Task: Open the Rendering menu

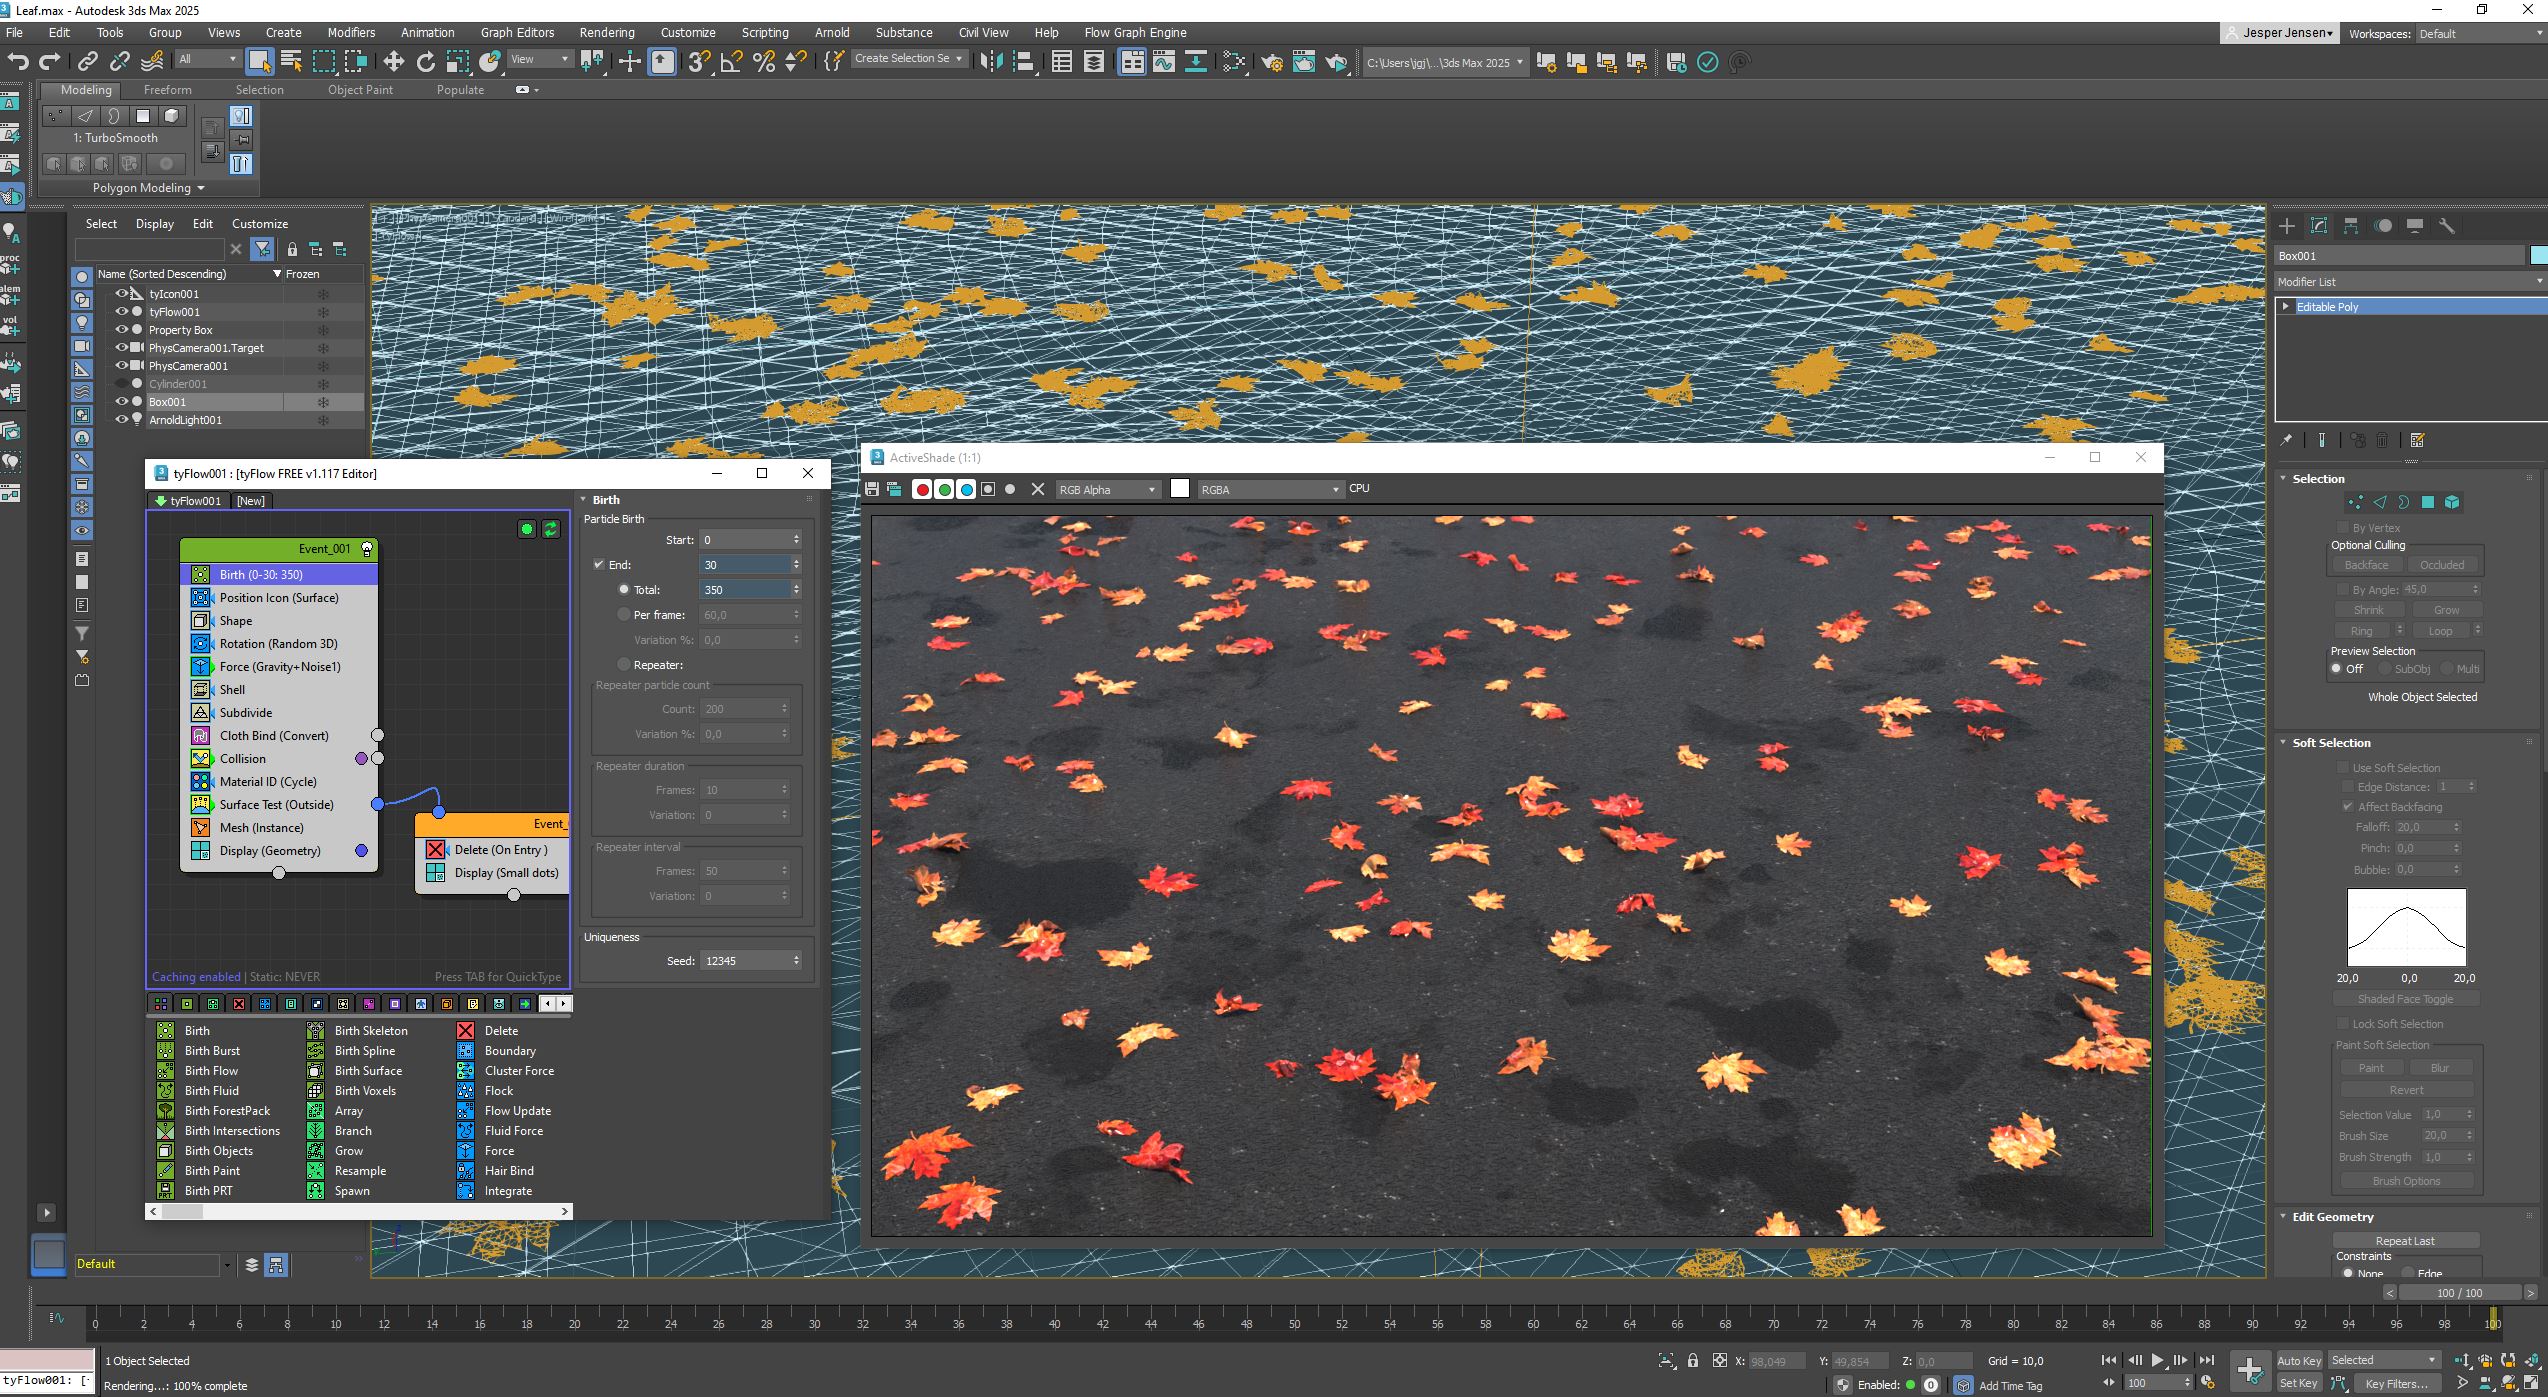Action: tap(606, 32)
